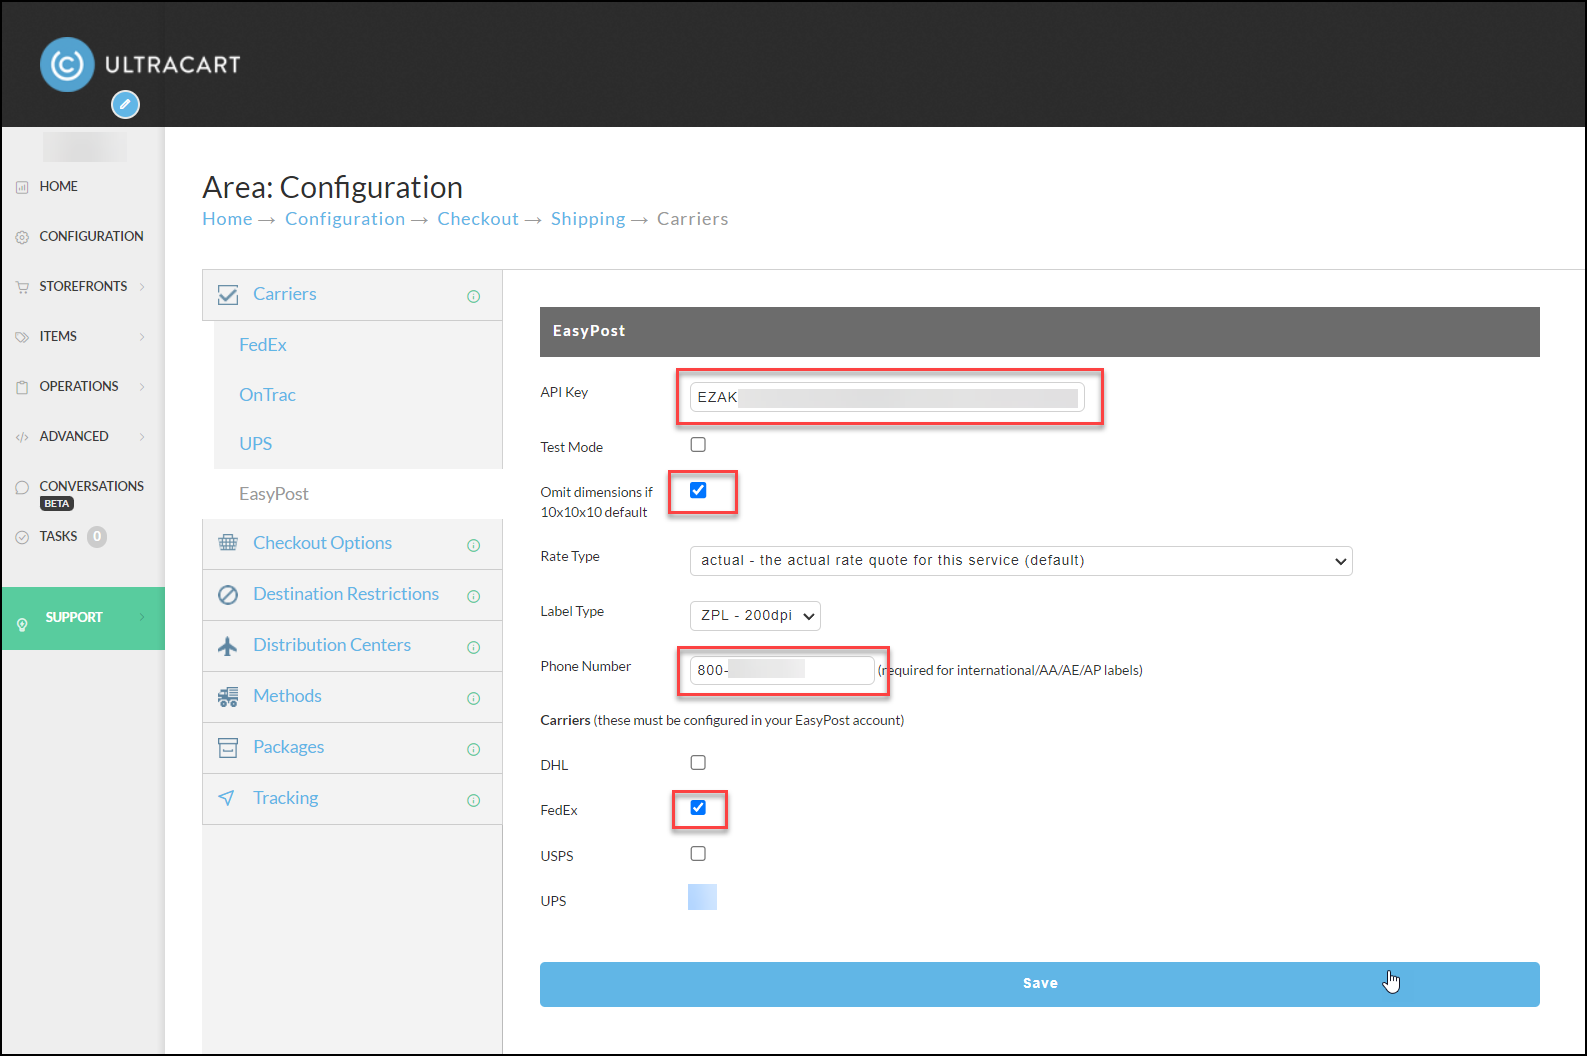Open the FedEx carrier tab
The image size is (1587, 1056).
pos(263,345)
